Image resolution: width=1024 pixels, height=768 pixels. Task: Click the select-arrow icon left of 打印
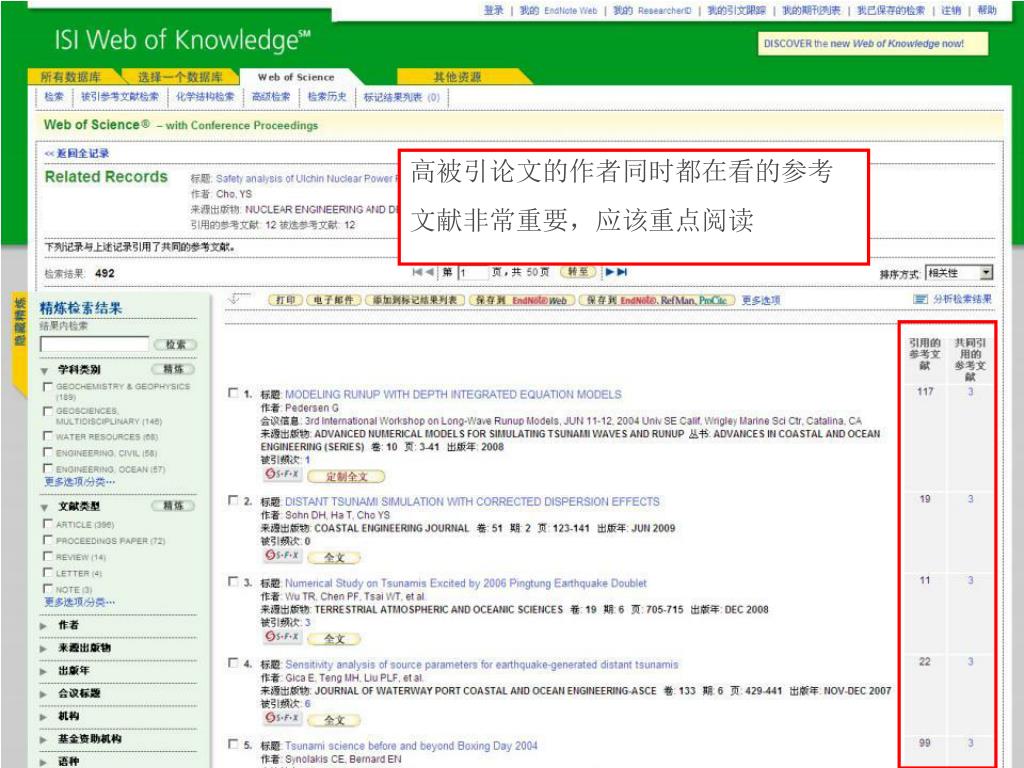pyautogui.click(x=238, y=299)
